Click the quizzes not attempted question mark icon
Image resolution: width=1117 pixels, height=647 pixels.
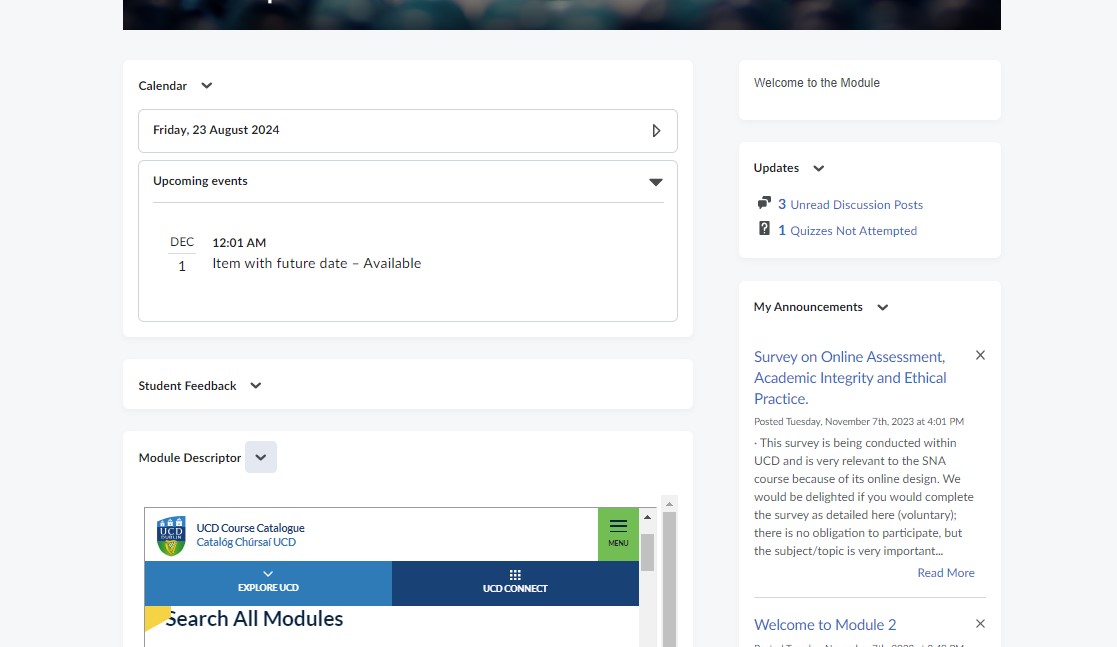click(764, 229)
